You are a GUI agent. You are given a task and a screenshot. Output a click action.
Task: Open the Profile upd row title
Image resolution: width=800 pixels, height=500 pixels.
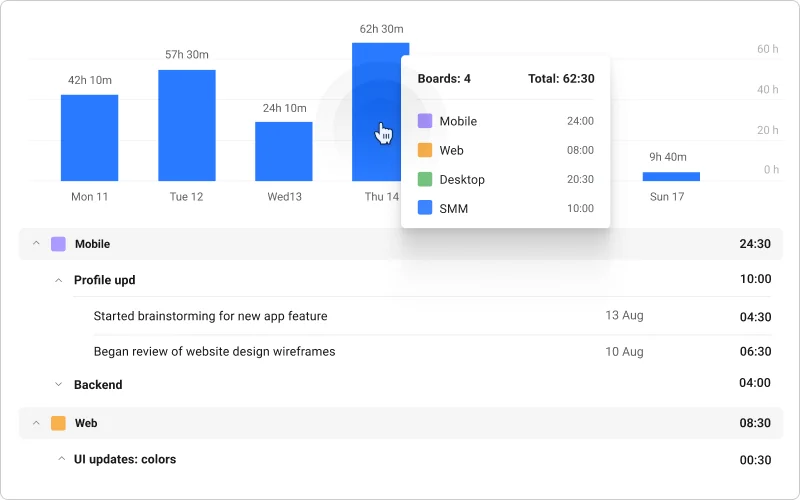tap(105, 280)
